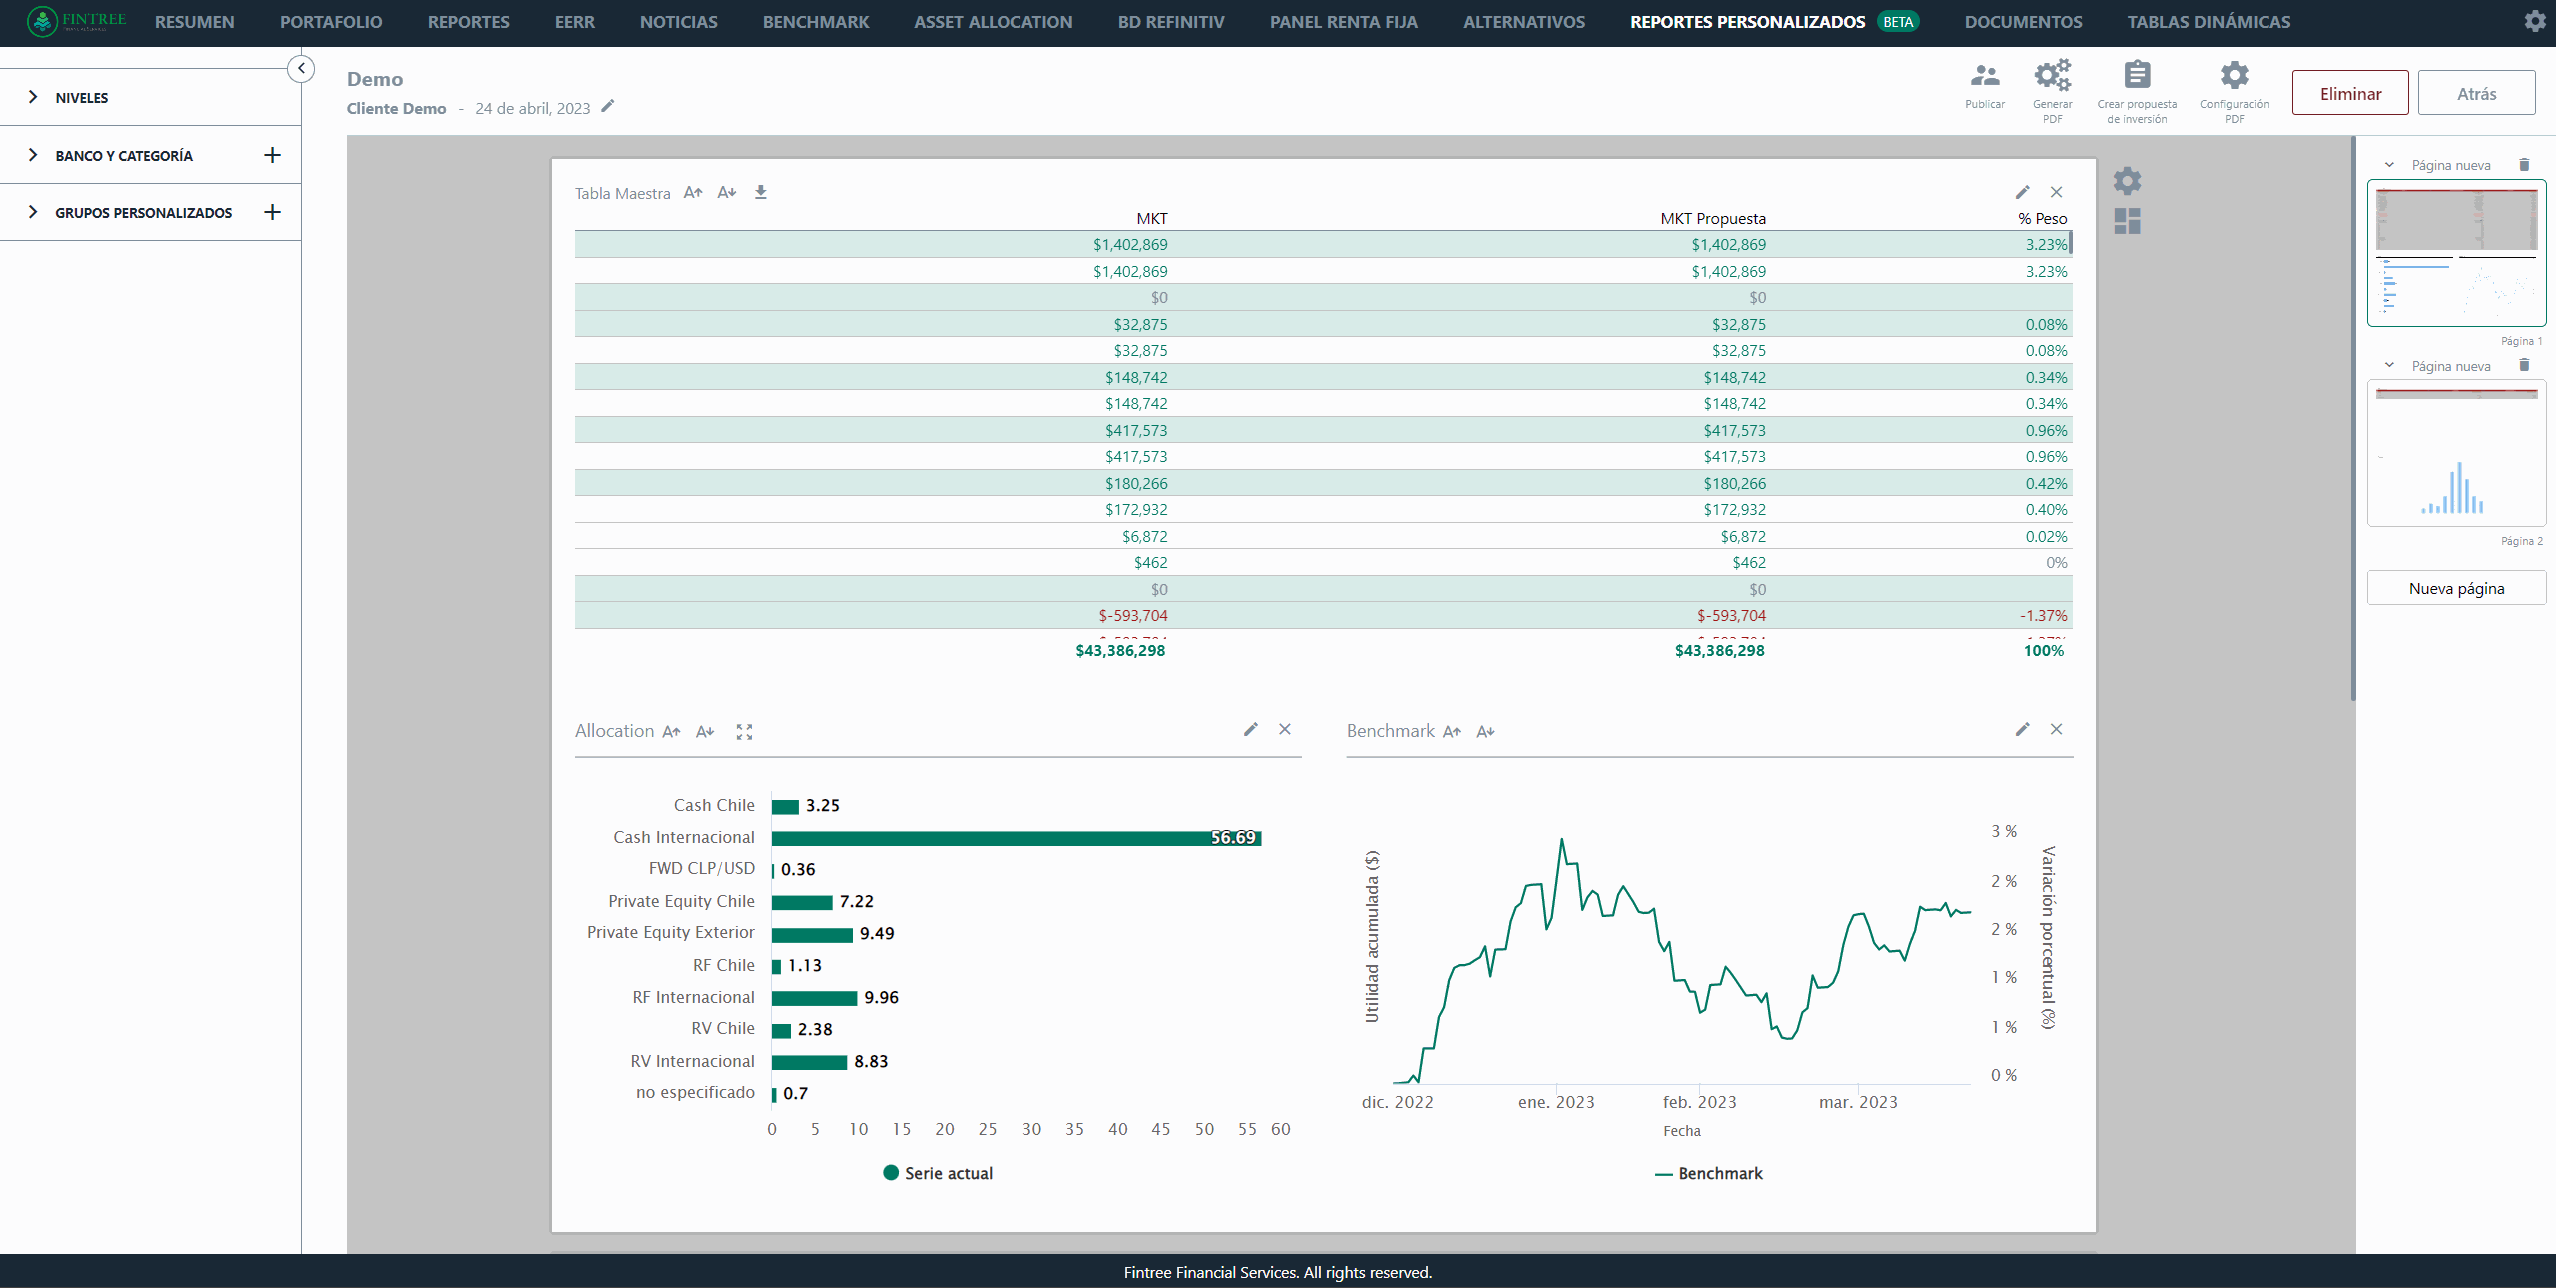Increase font size of Tabla Maestra
The height and width of the screenshot is (1288, 2556).
[x=693, y=192]
